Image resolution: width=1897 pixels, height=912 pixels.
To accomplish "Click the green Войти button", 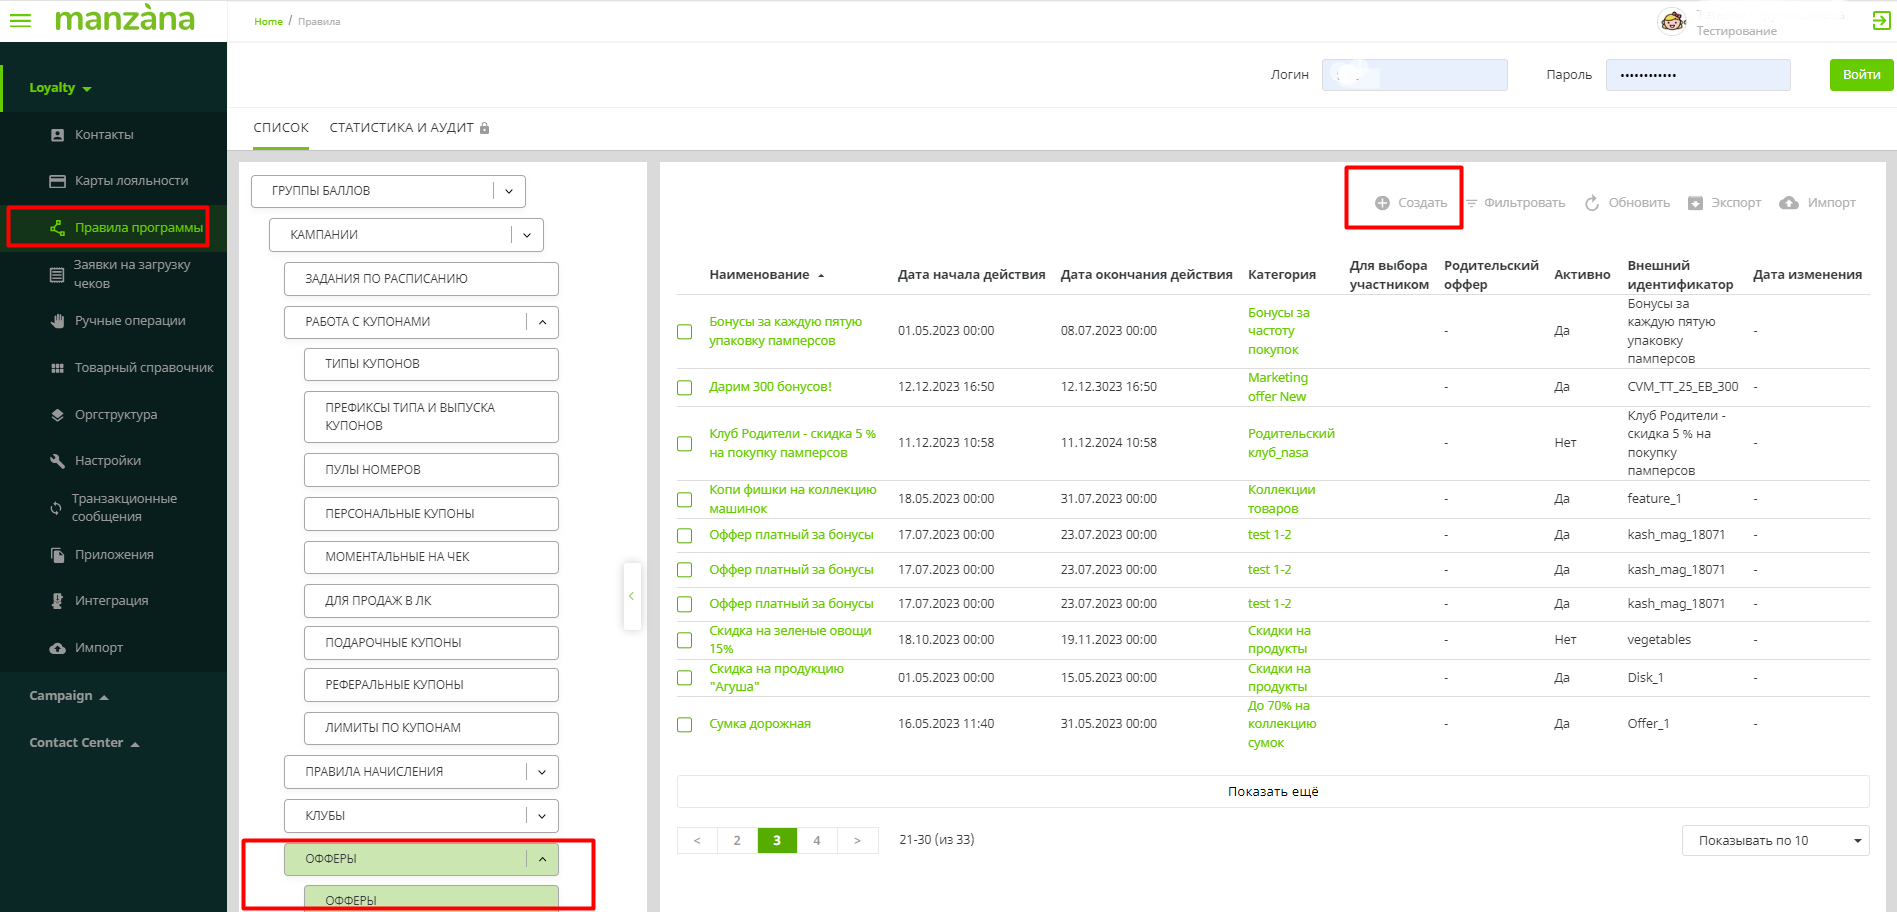I will (1860, 75).
